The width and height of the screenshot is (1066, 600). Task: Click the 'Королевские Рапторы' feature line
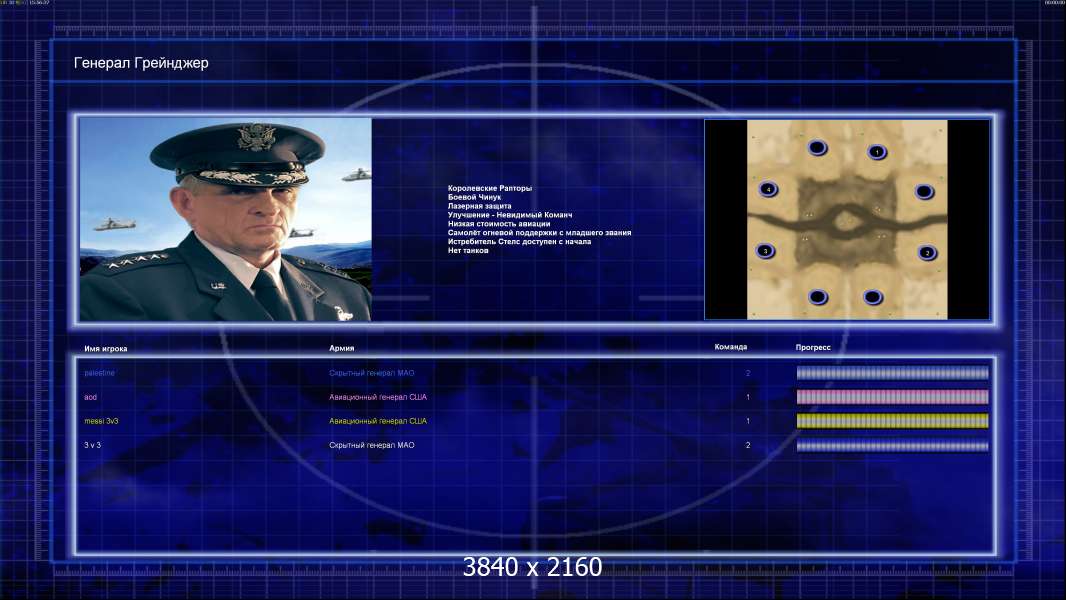[x=489, y=188]
